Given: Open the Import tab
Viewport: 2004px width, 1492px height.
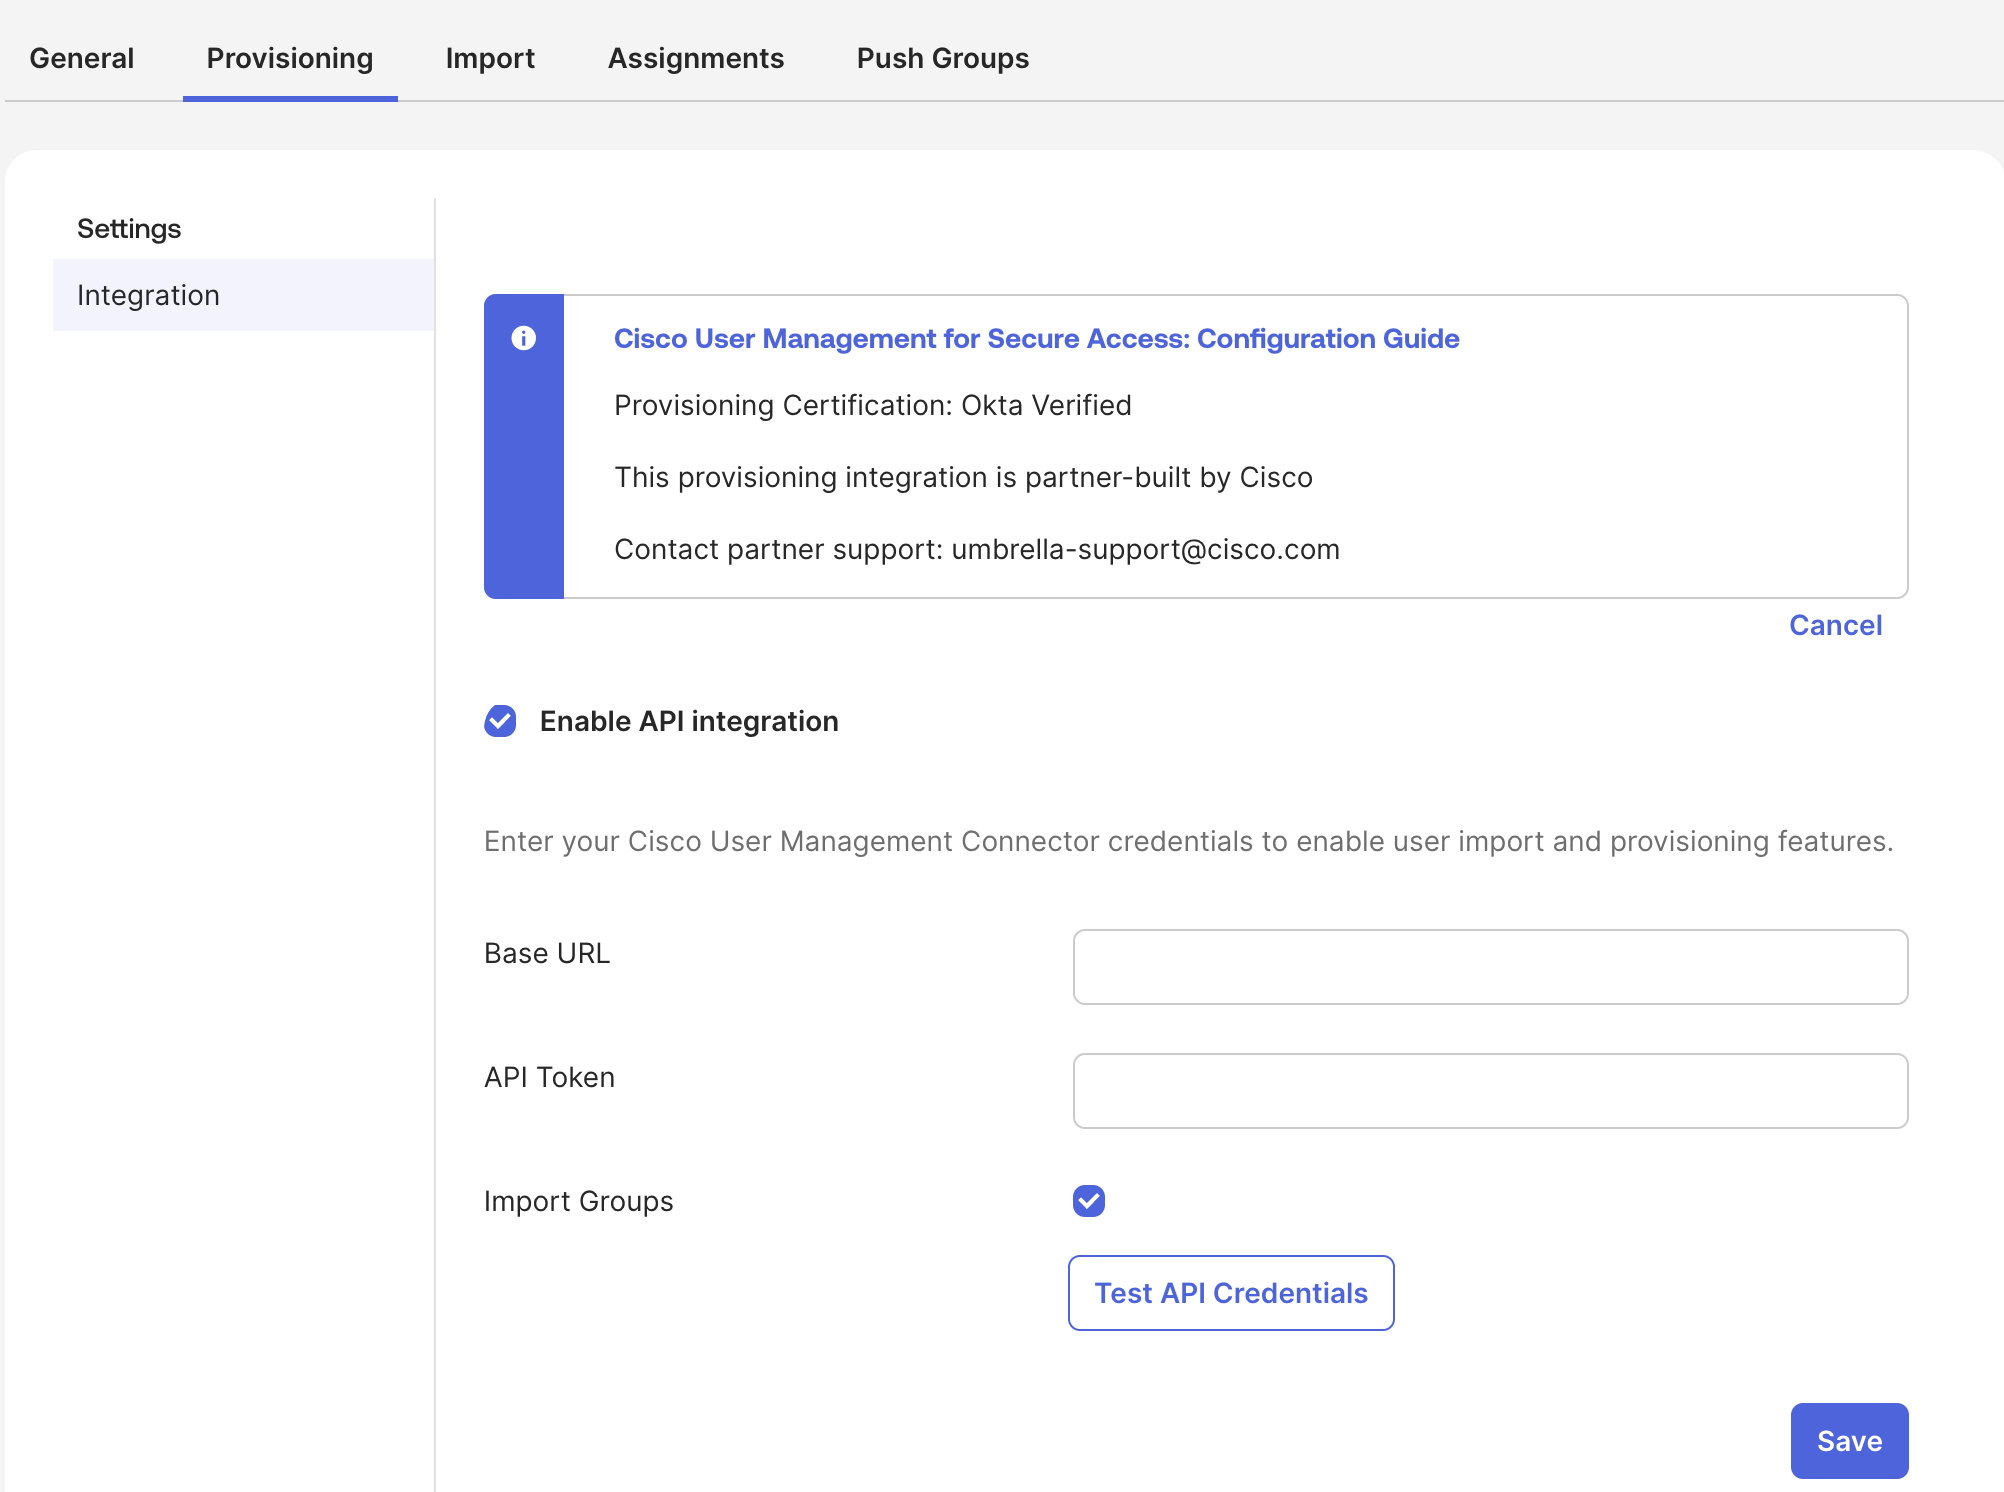Looking at the screenshot, I should (x=490, y=58).
